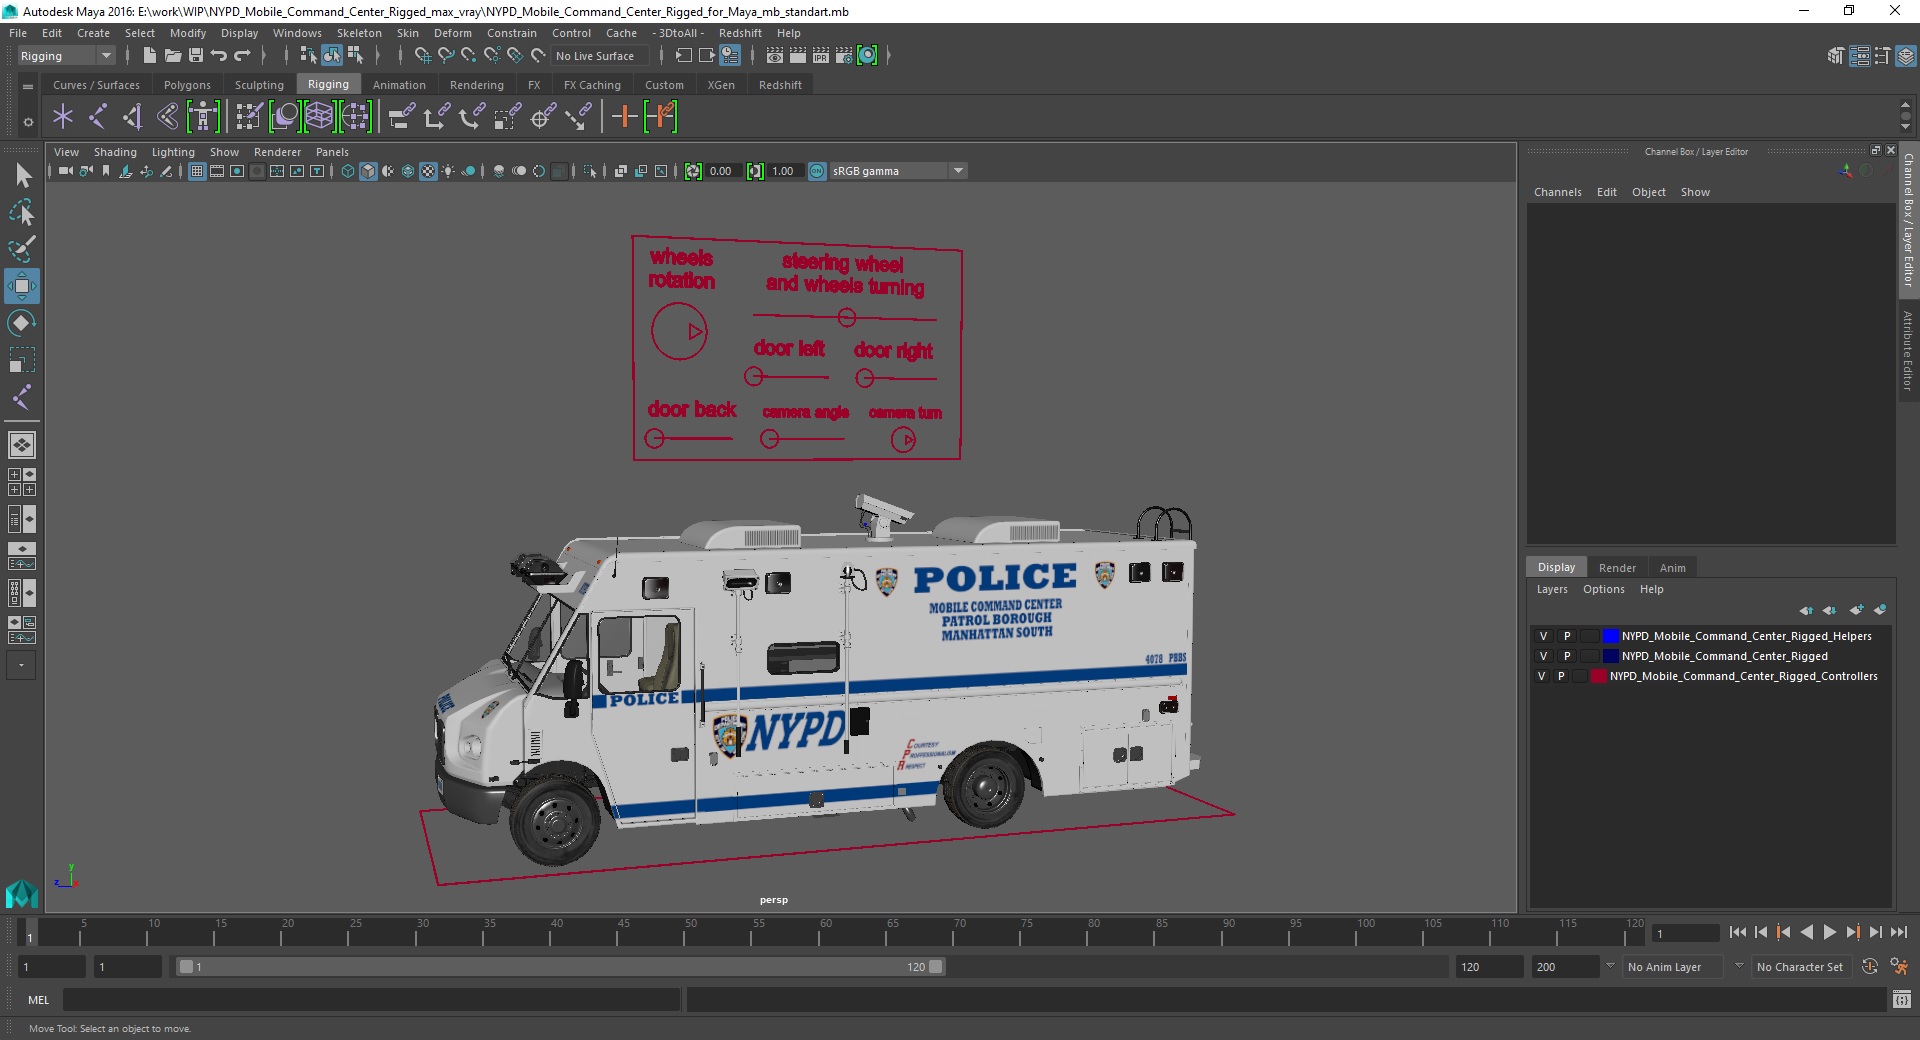Click the blue color swatch of Rigged_Helpers layer

[x=1610, y=636]
